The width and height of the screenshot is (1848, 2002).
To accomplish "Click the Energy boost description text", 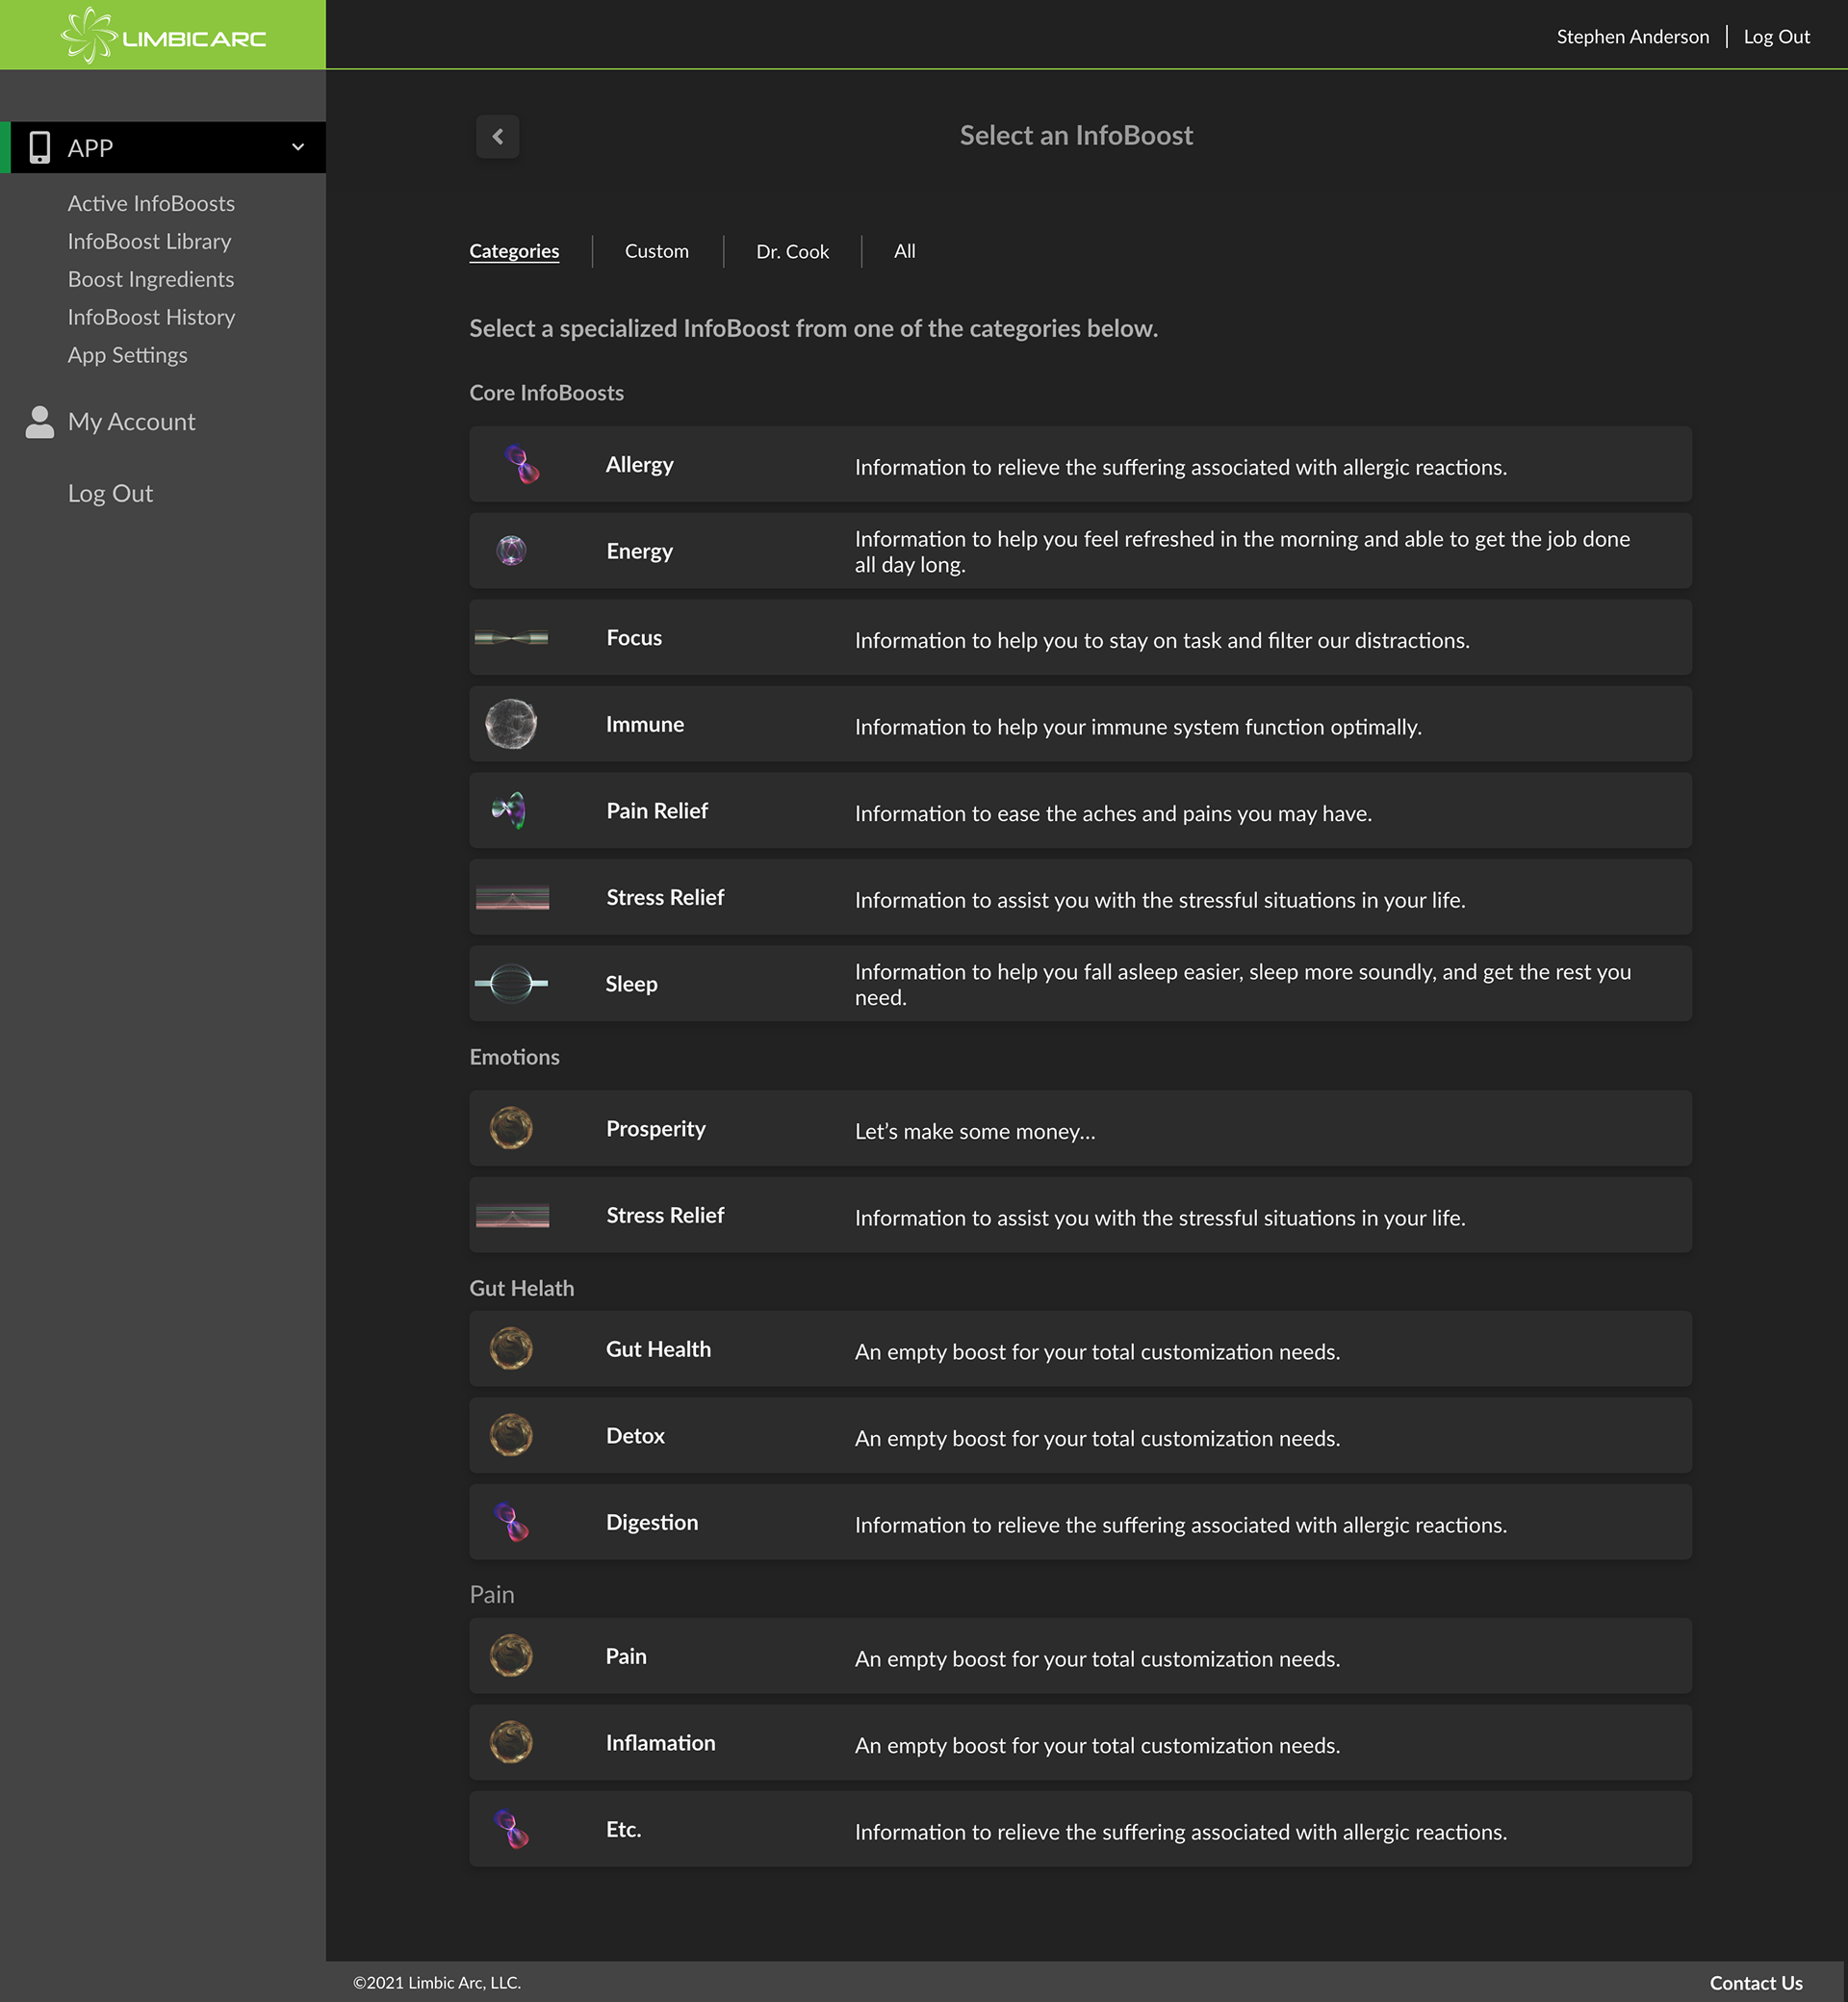I will pos(1243,551).
